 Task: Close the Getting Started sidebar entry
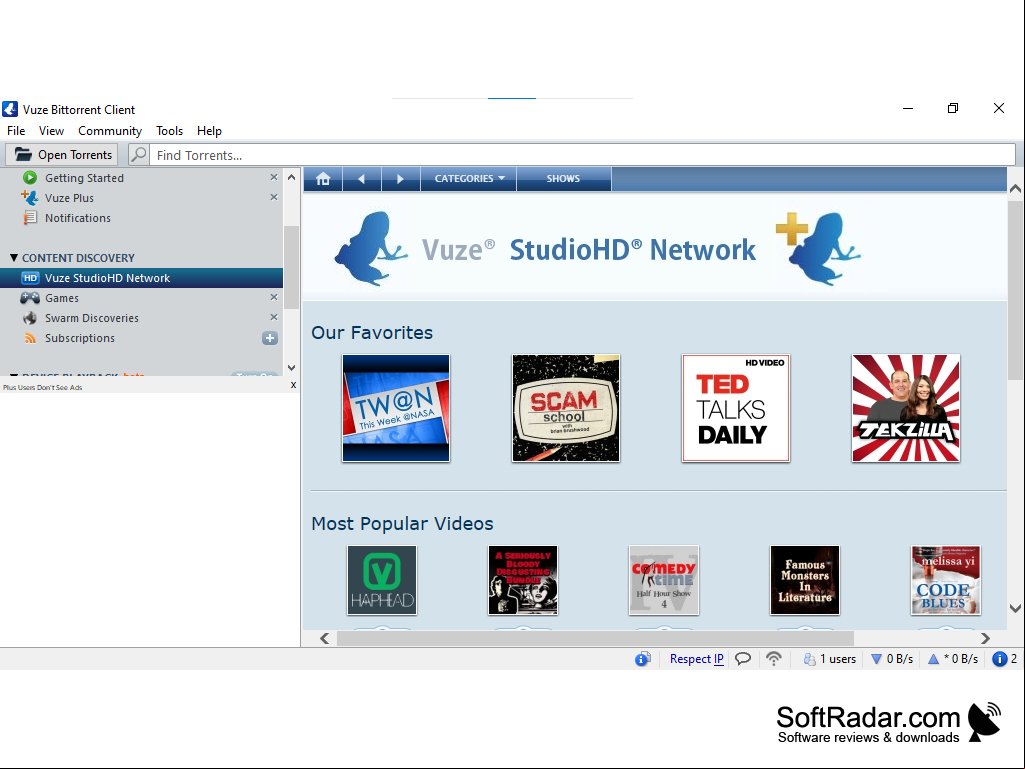coord(274,177)
